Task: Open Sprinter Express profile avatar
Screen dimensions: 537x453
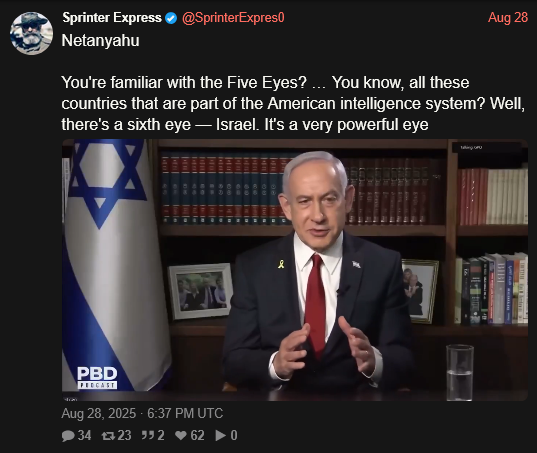Action: tap(32, 34)
